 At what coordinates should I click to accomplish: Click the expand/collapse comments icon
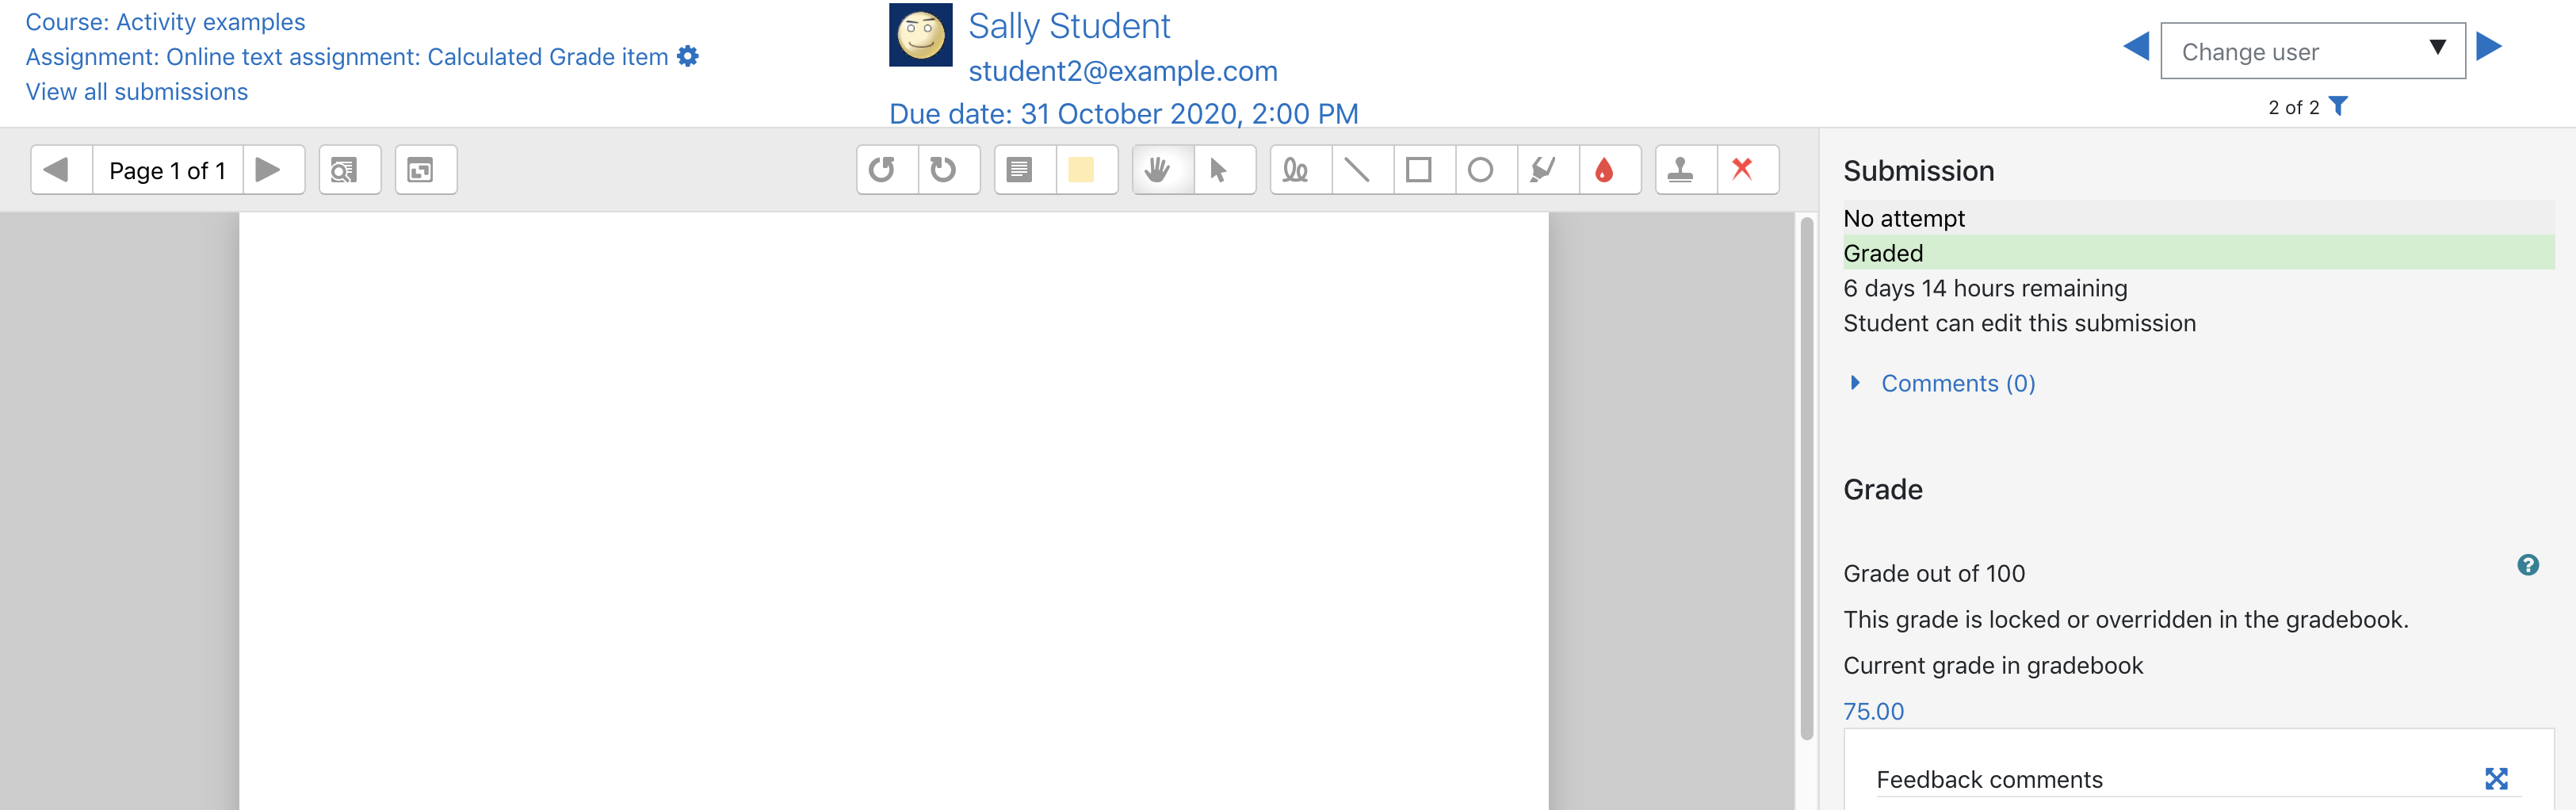[x=425, y=170]
